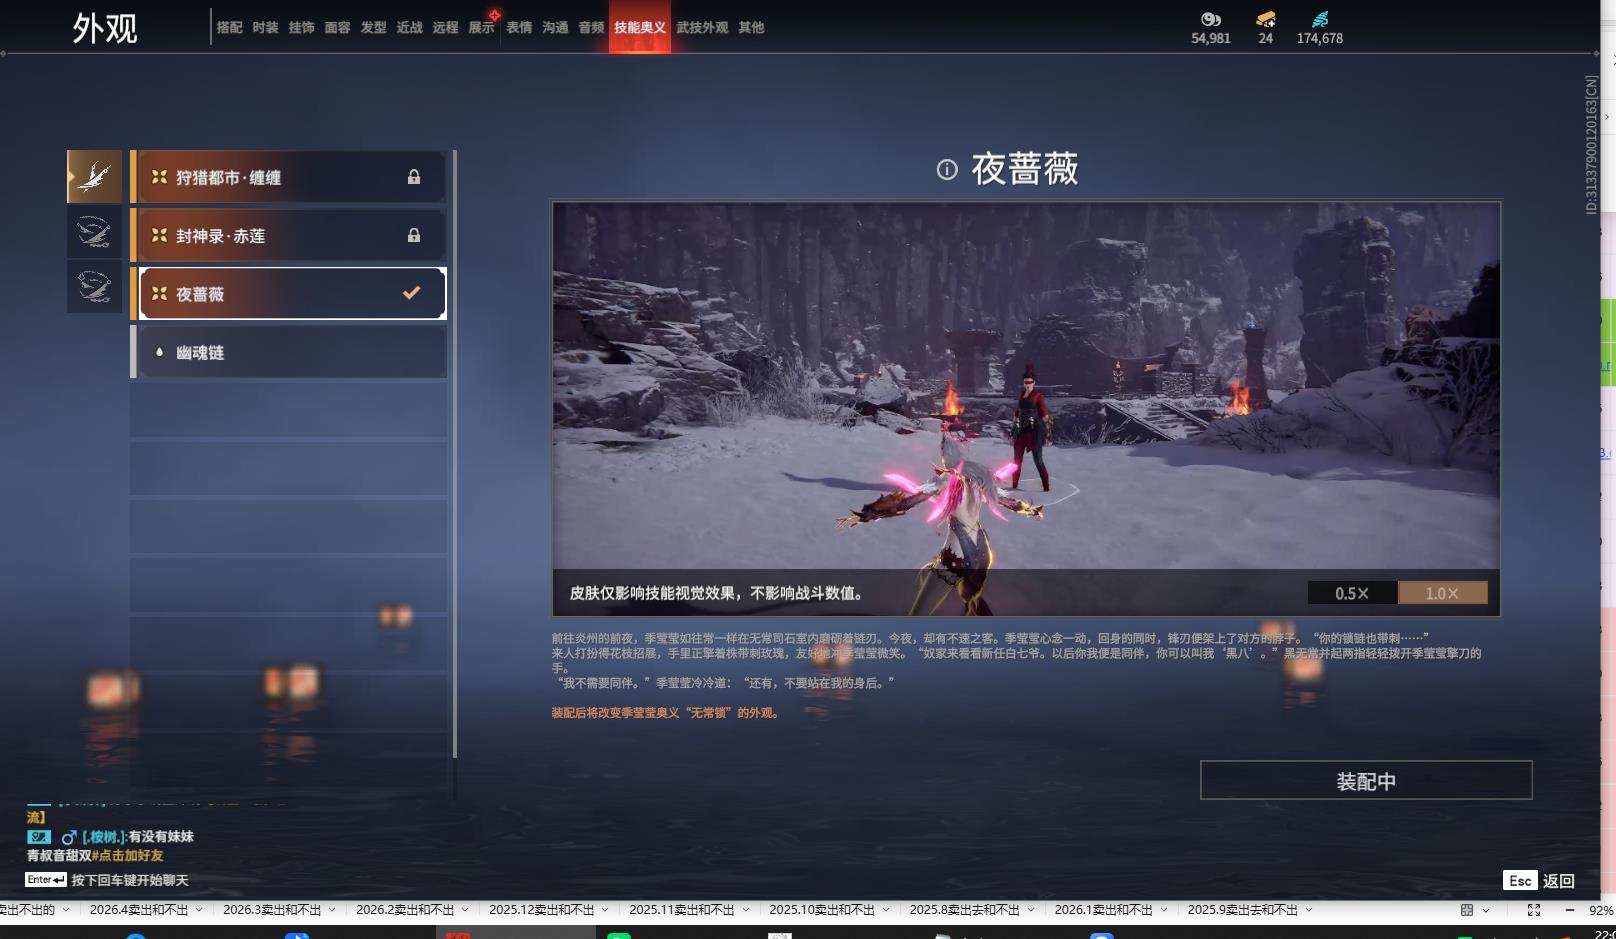This screenshot has width=1616, height=939.
Task: Open the dropdown on sheet tab 2026.4卖出和不出
Action: 199,910
